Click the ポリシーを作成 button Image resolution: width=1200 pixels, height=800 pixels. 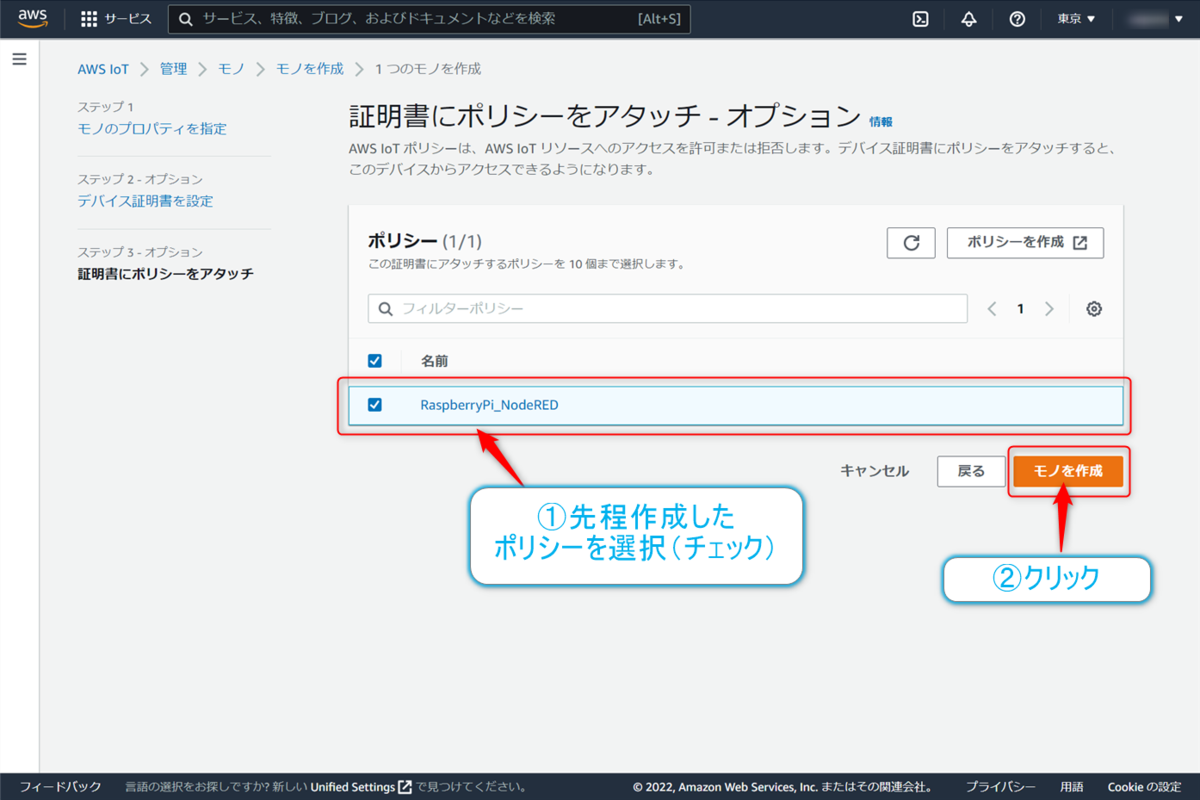click(x=1025, y=243)
